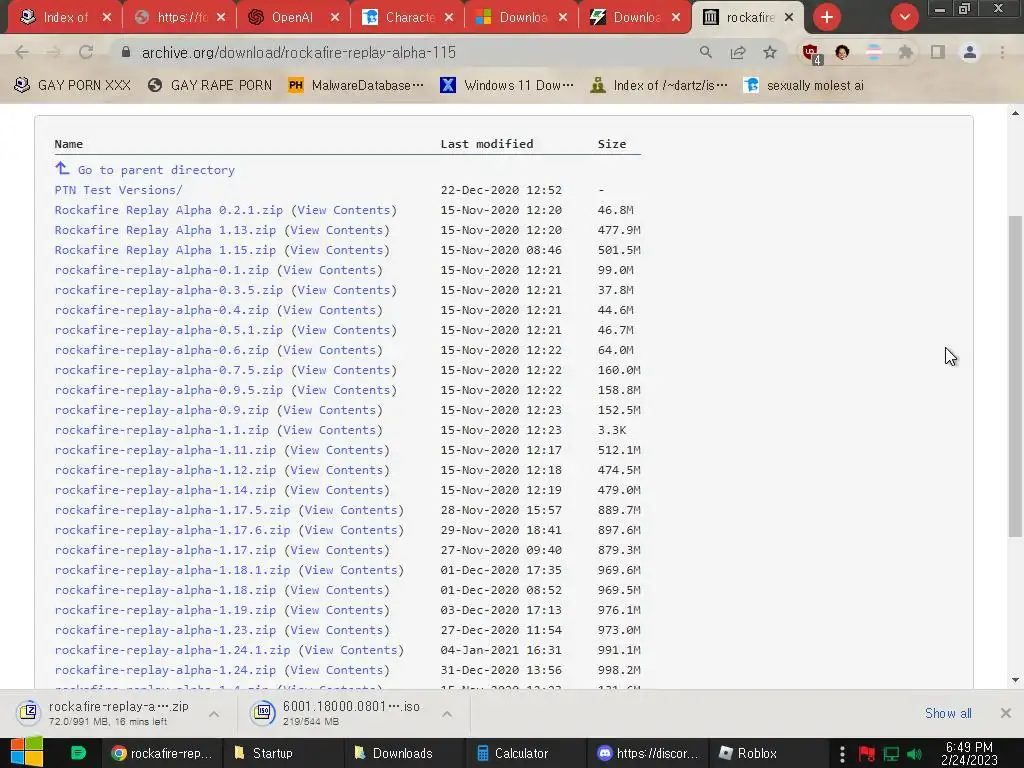The image size is (1024, 768).
Task: Download rockafire-replay-alpha-1.17.6.zip
Action: 172,530
